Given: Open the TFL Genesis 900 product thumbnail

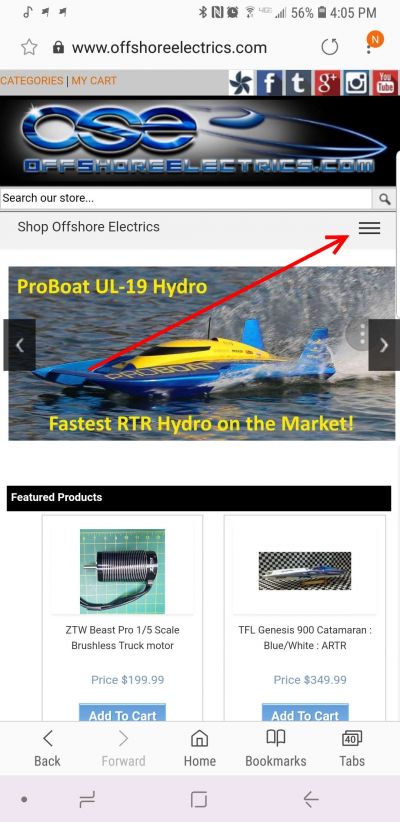Looking at the screenshot, I should tap(305, 571).
